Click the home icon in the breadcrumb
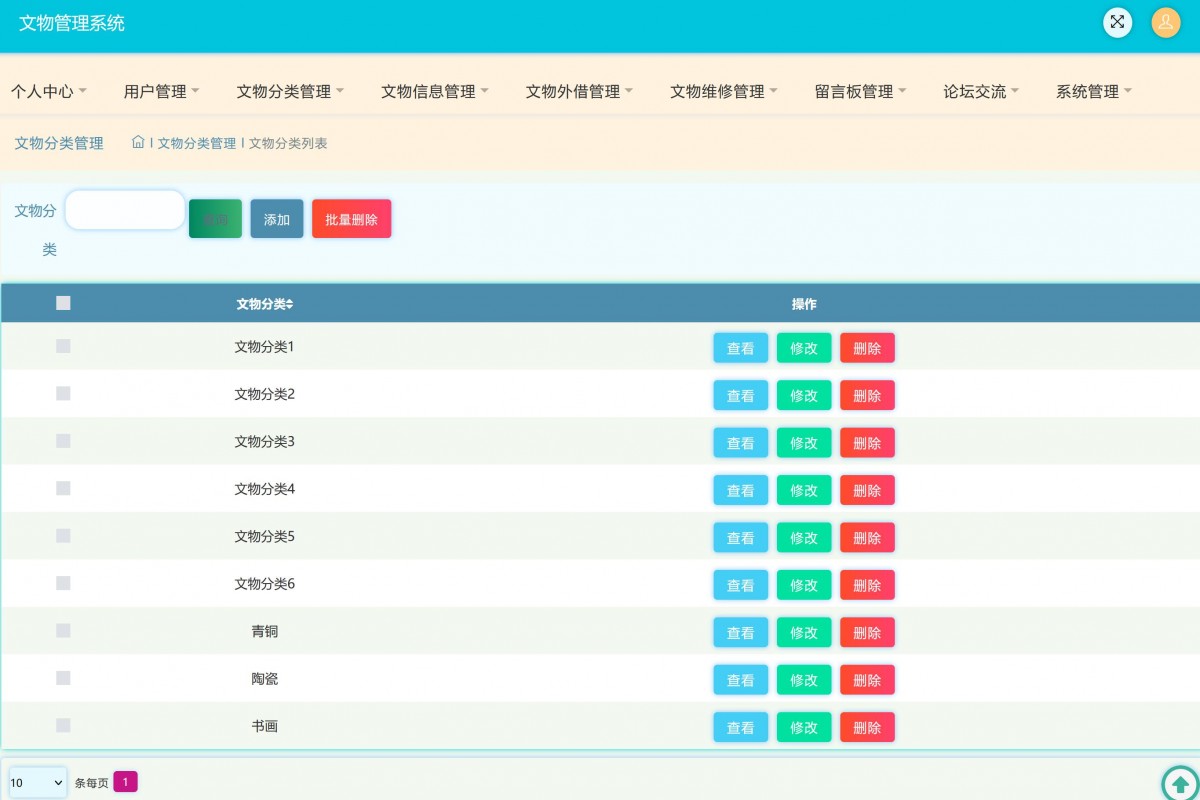Viewport: 1200px width, 800px height. (x=137, y=143)
